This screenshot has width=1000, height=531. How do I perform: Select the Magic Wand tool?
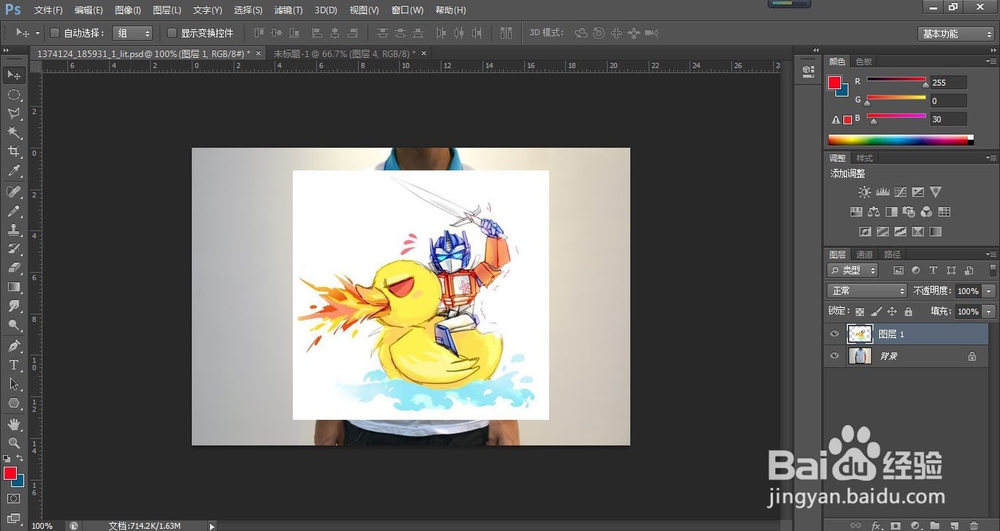pyautogui.click(x=13, y=133)
